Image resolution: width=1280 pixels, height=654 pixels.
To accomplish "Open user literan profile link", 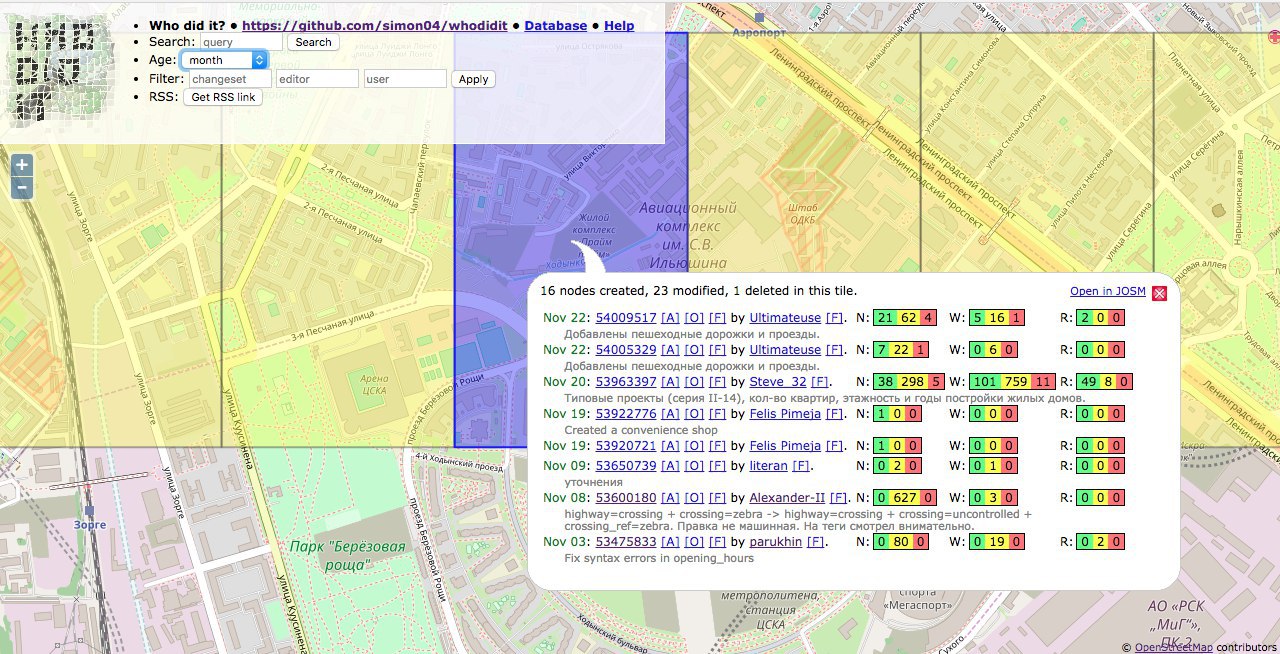I will [x=769, y=465].
